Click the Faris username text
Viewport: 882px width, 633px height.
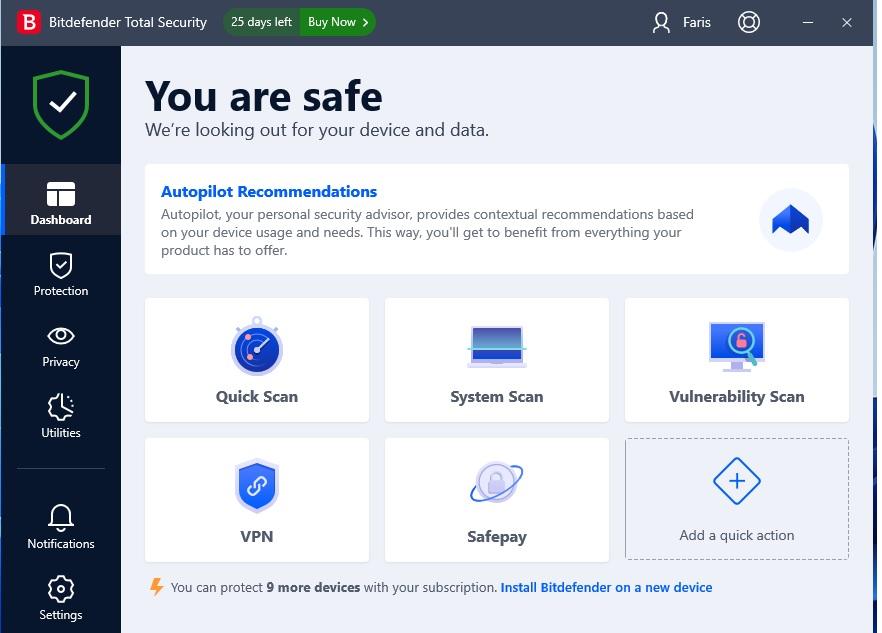pyautogui.click(x=697, y=23)
